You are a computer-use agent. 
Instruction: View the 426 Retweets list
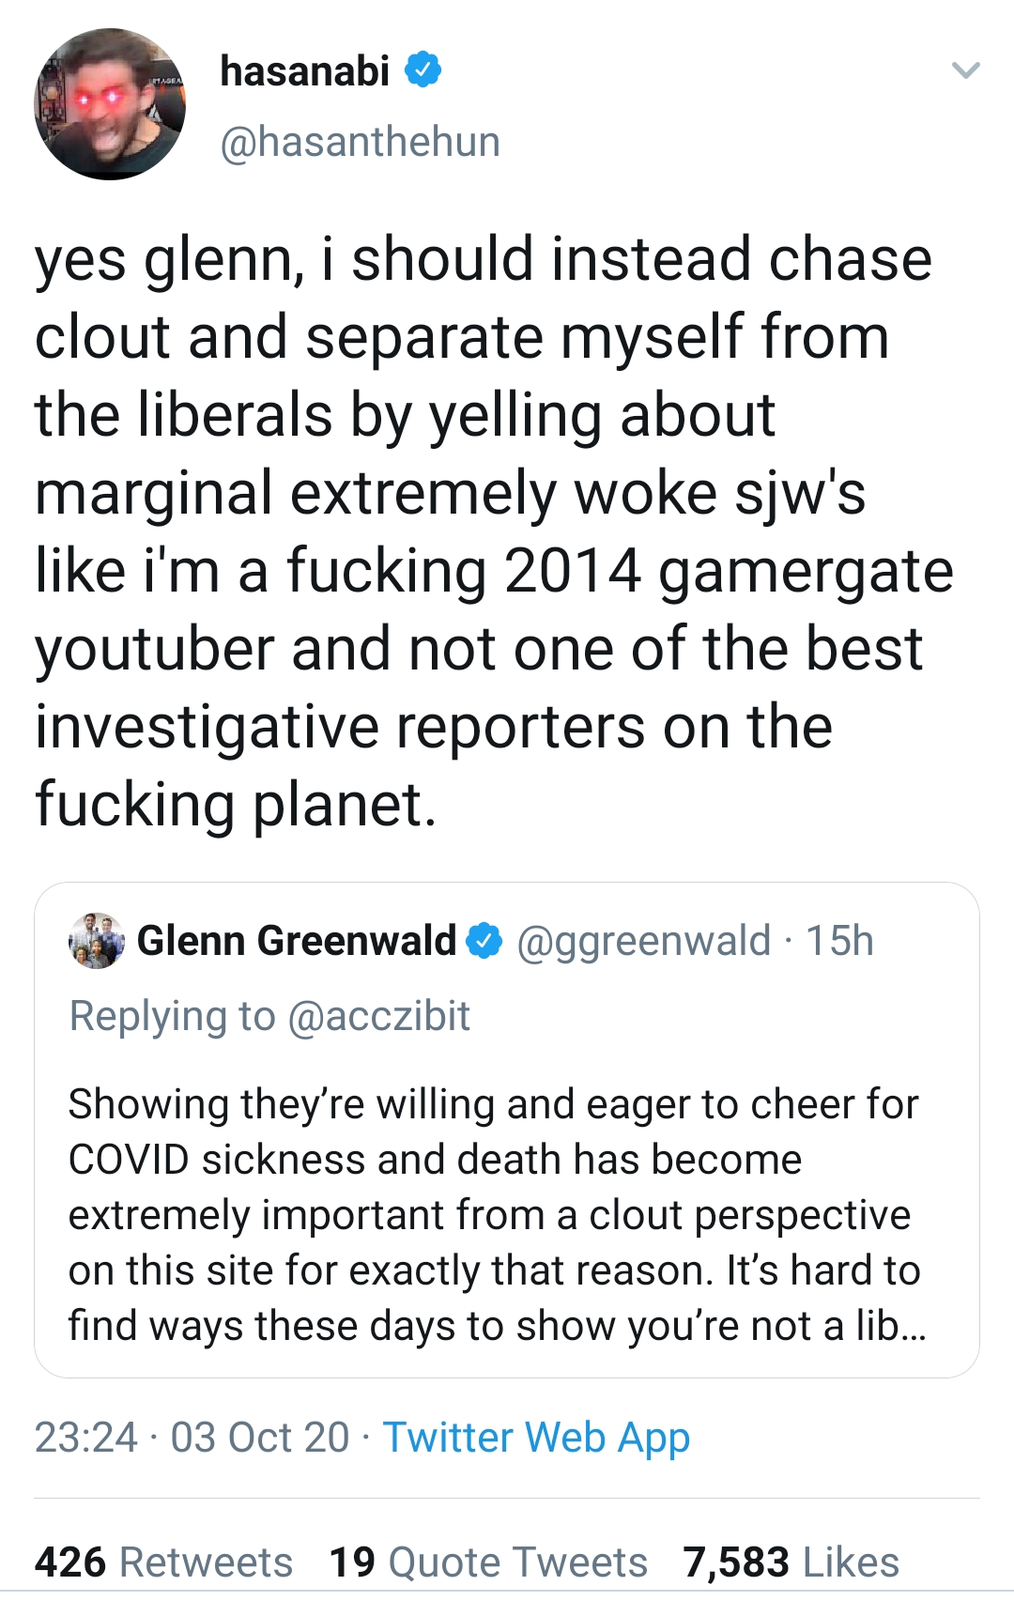[x=163, y=1561]
